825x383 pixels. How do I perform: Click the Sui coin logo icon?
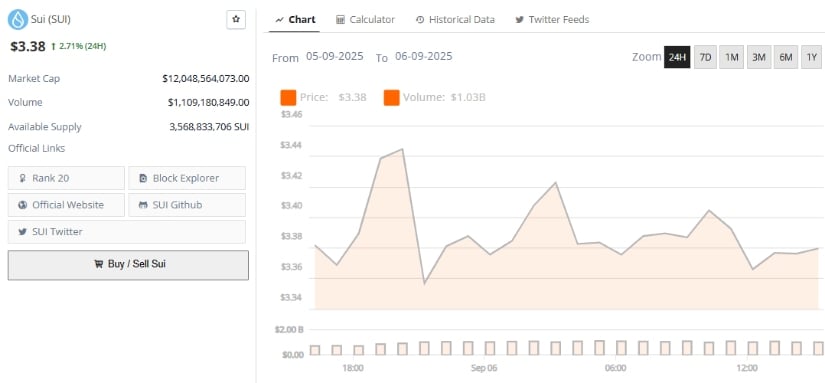[18, 19]
